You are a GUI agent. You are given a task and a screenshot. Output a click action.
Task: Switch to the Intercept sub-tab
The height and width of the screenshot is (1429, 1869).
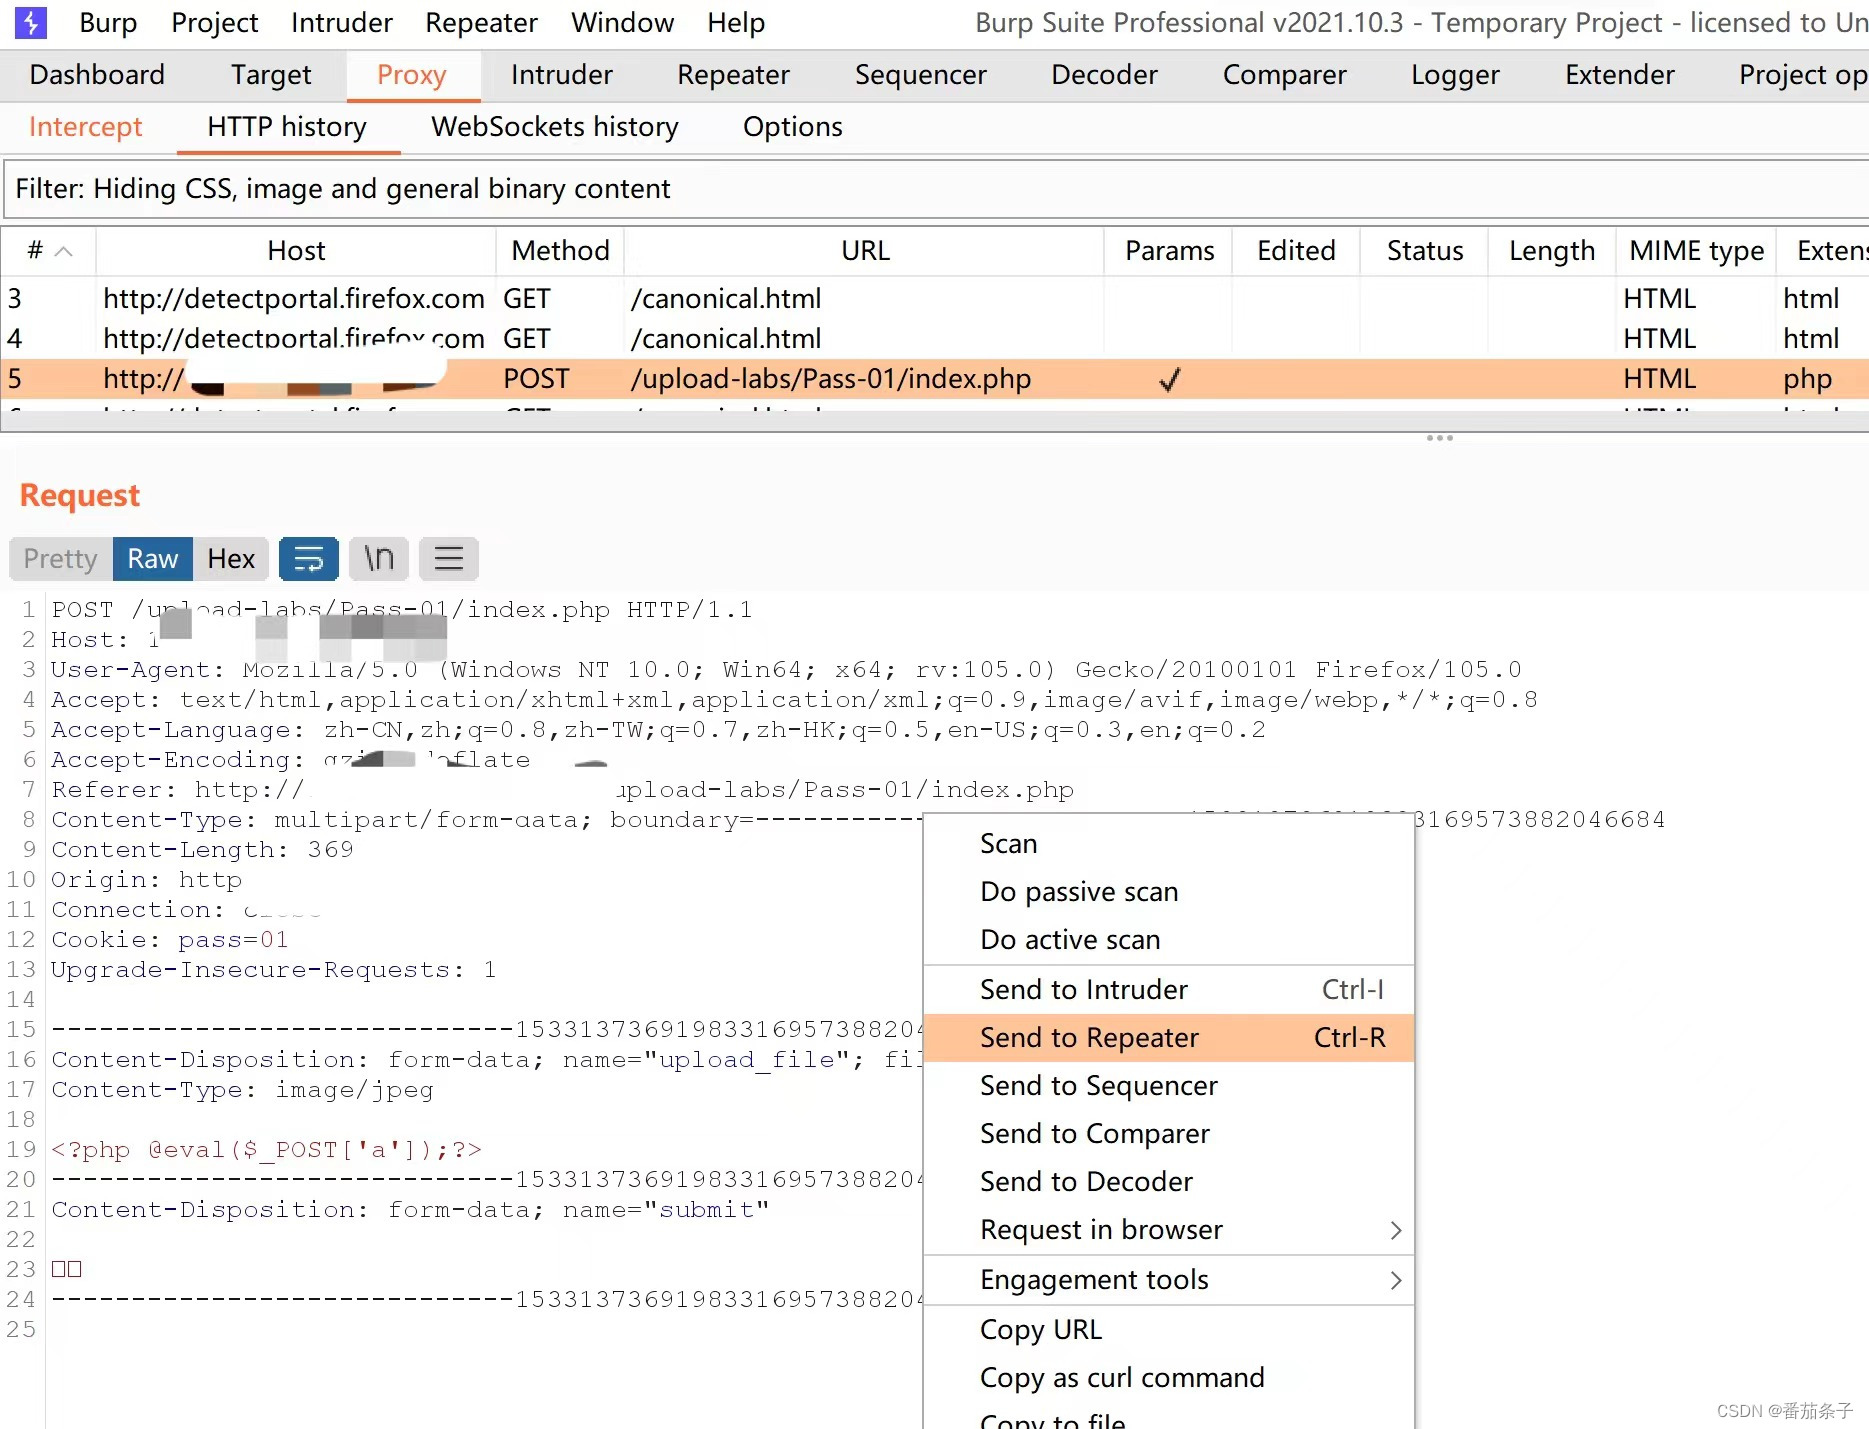click(85, 127)
